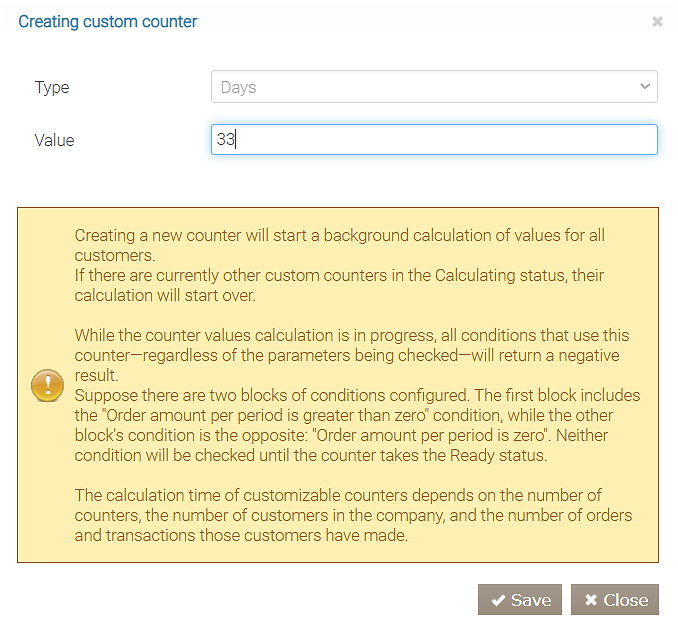Click the X icon on Close button

(x=591, y=600)
